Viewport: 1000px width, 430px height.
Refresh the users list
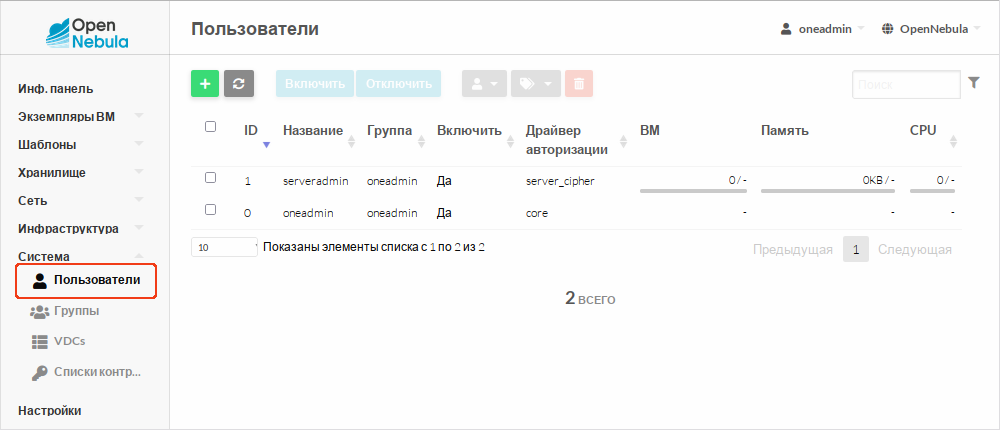(x=238, y=84)
